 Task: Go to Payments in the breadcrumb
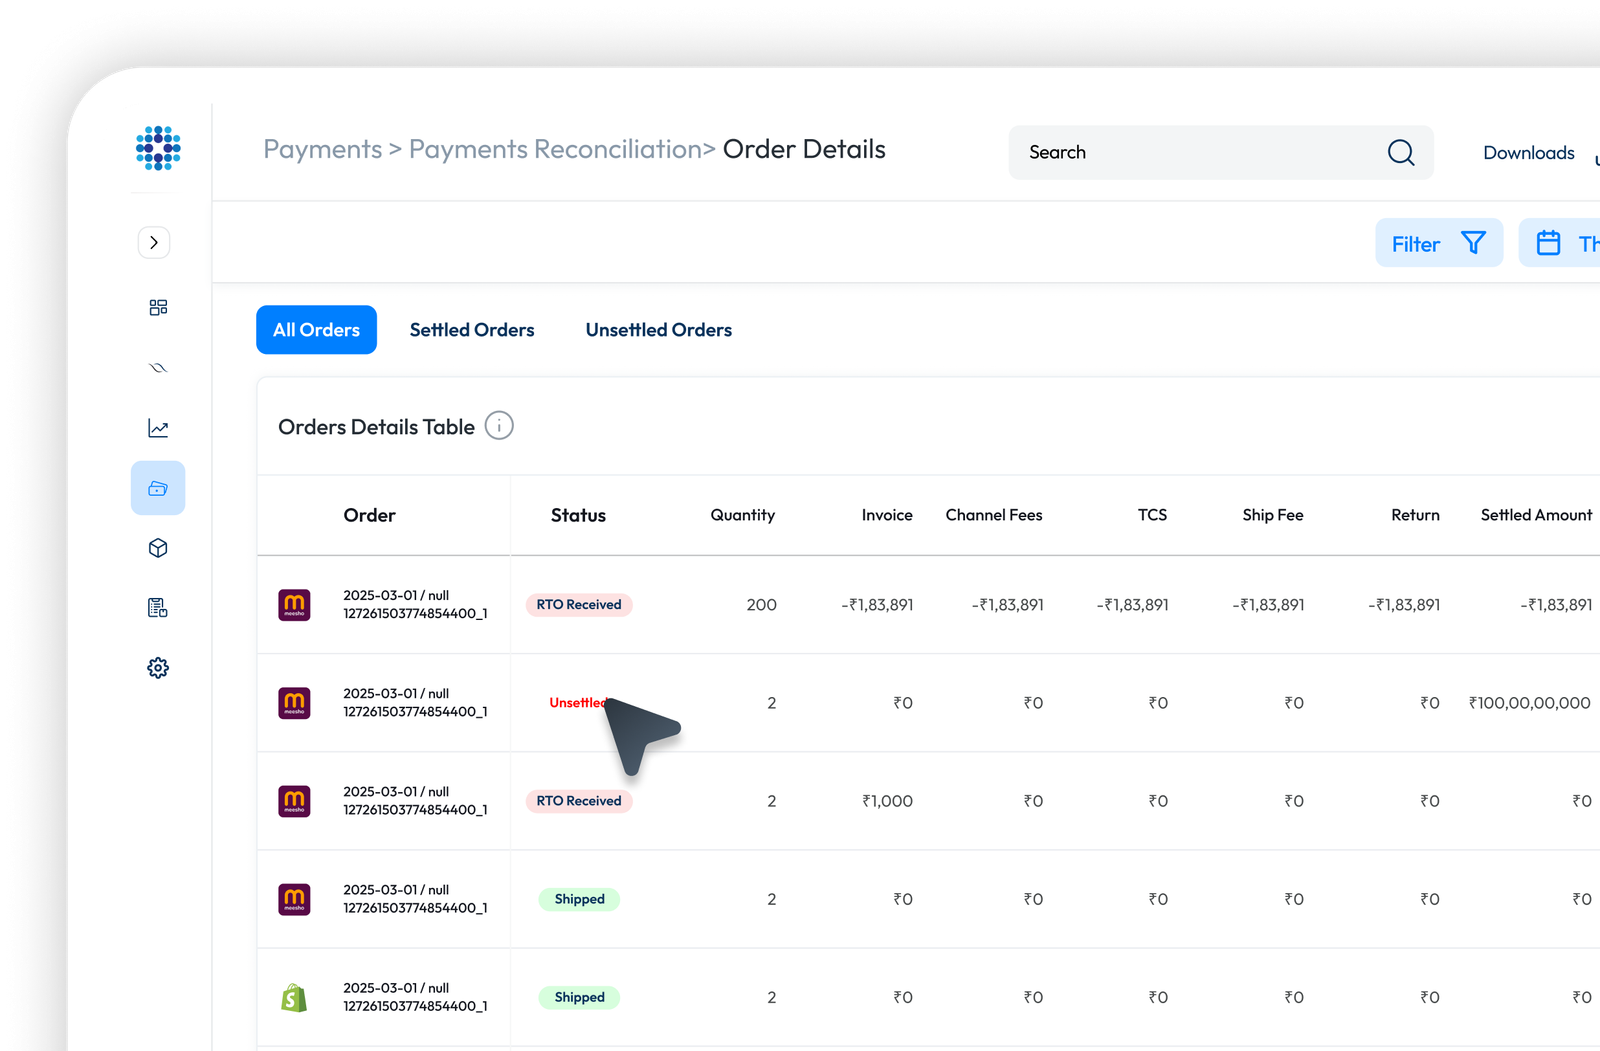tap(322, 149)
